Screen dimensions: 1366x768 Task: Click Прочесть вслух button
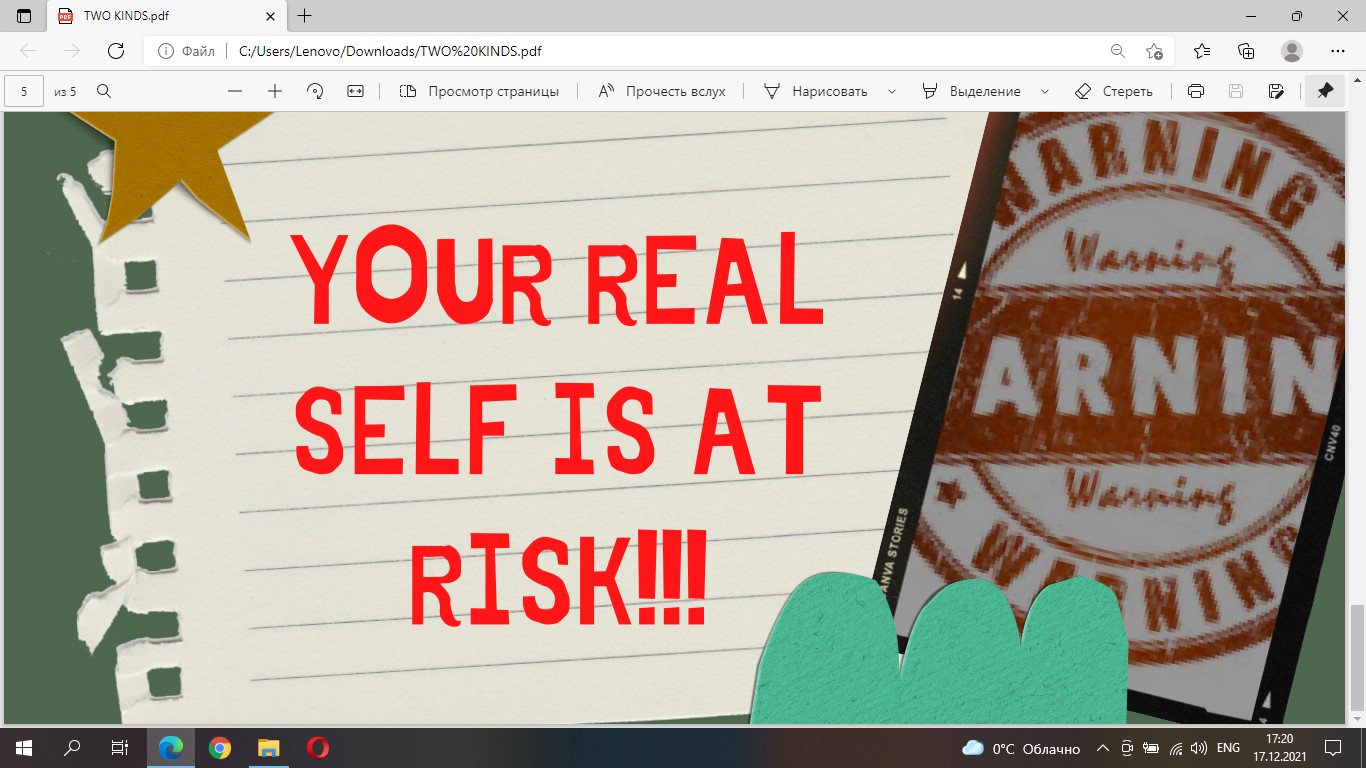(662, 91)
